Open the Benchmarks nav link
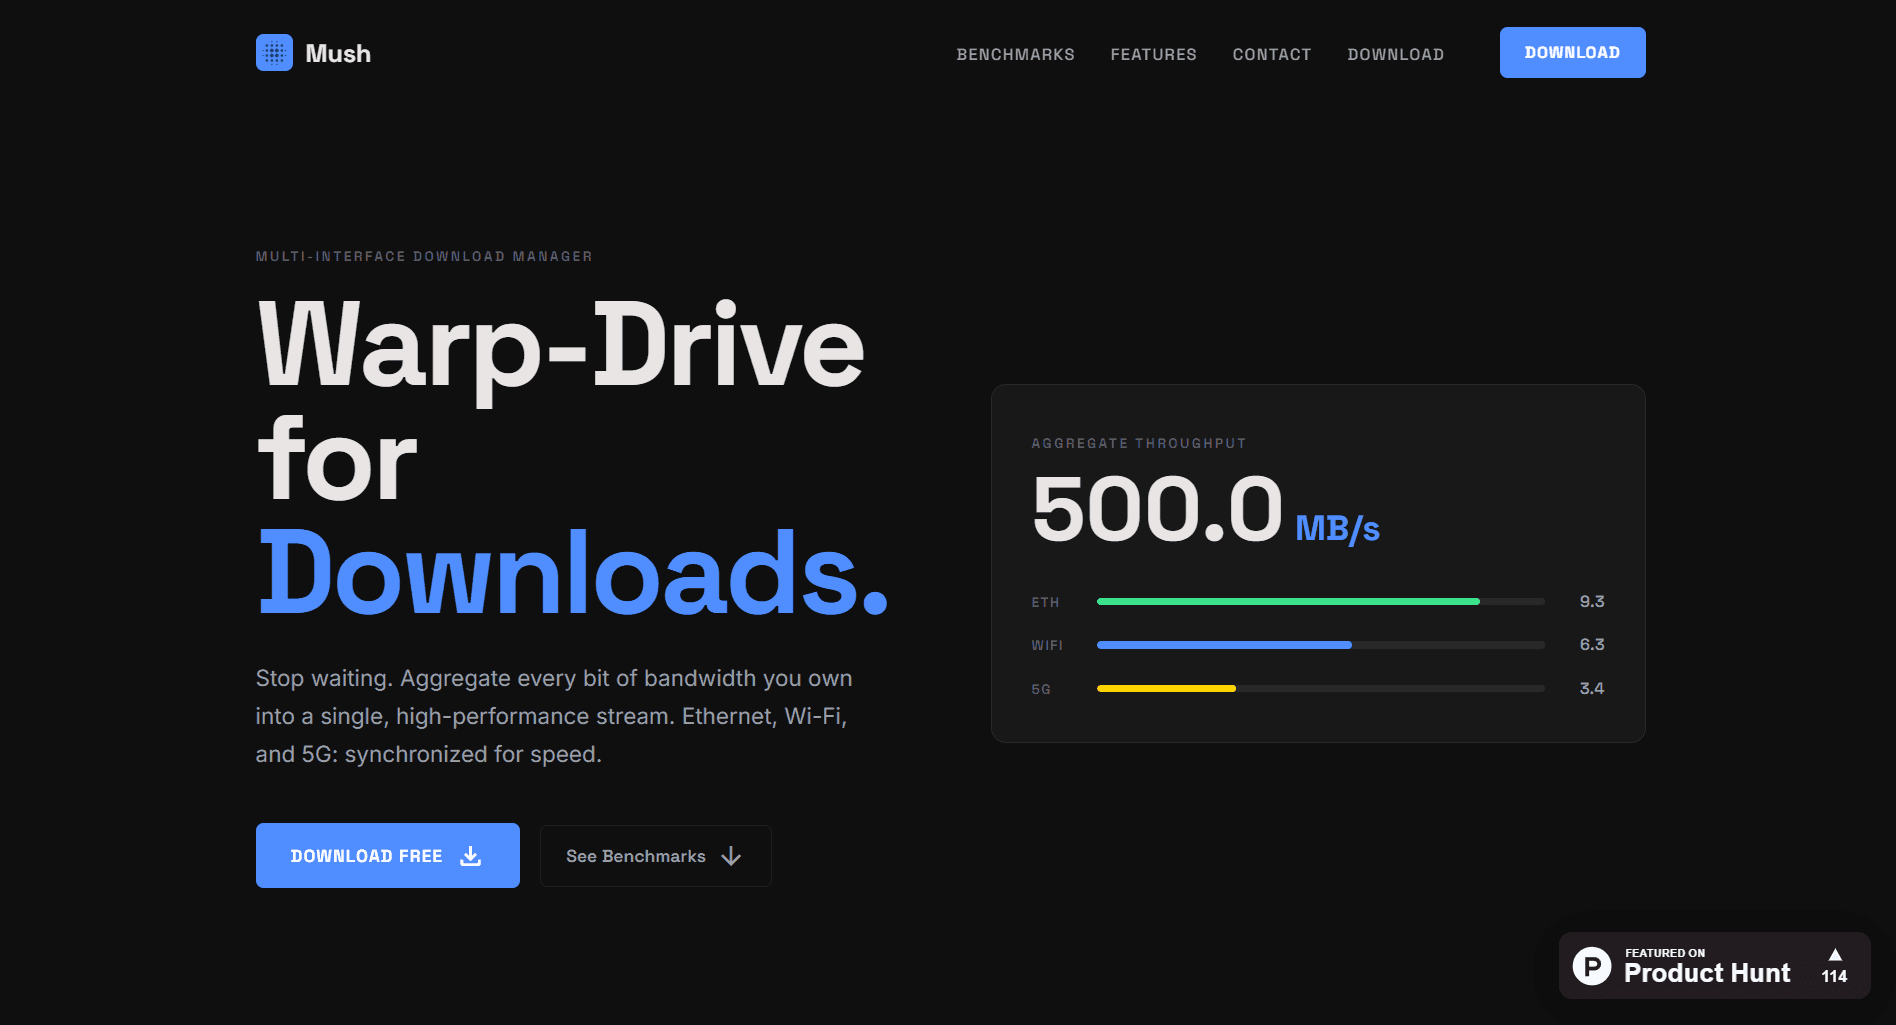Viewport: 1896px width, 1025px height. tap(1015, 54)
